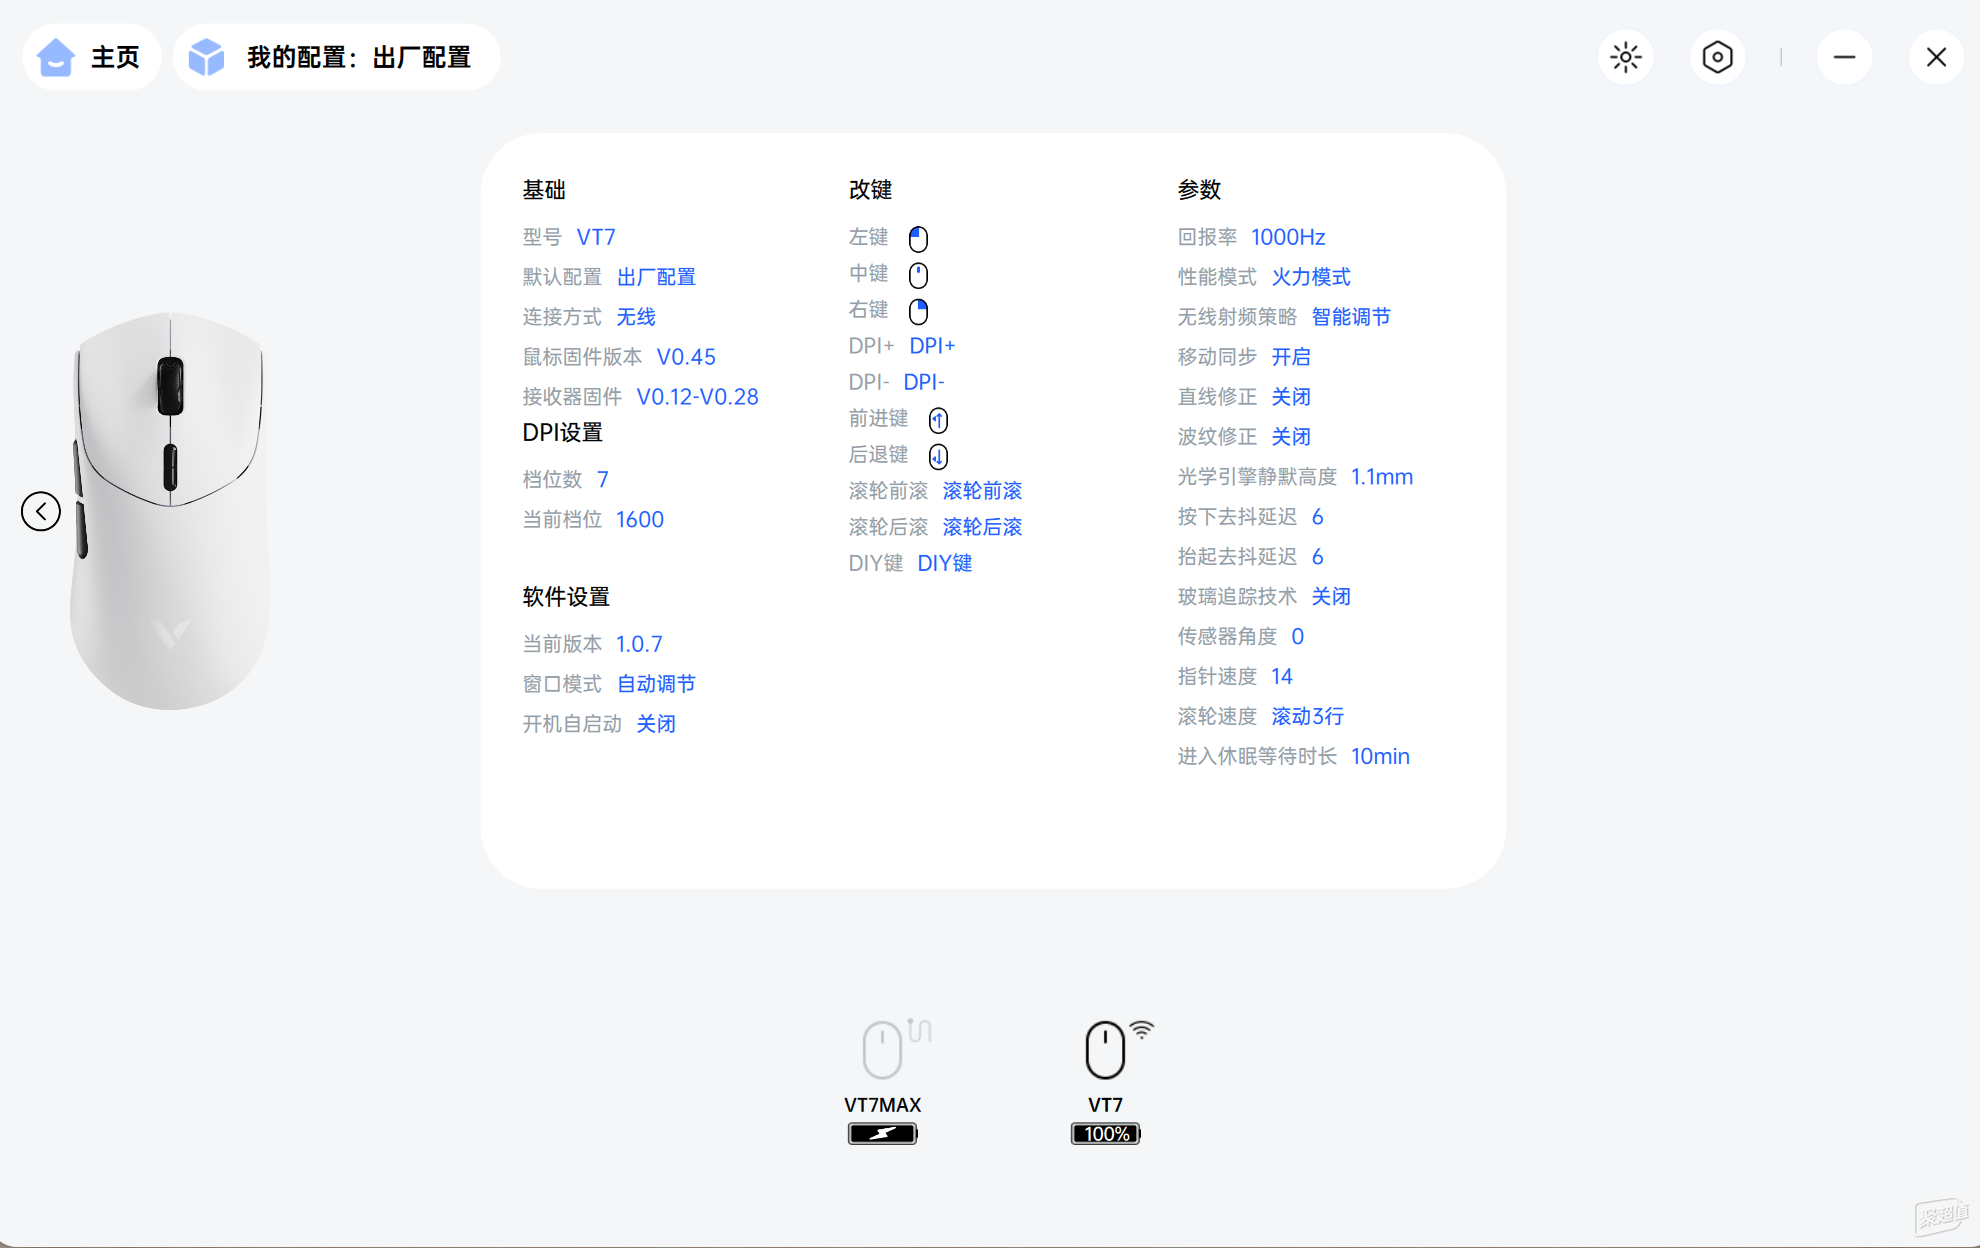The height and width of the screenshot is (1248, 1980).
Task: Select the VT7 wireless device mouse icon
Action: pyautogui.click(x=1105, y=1049)
